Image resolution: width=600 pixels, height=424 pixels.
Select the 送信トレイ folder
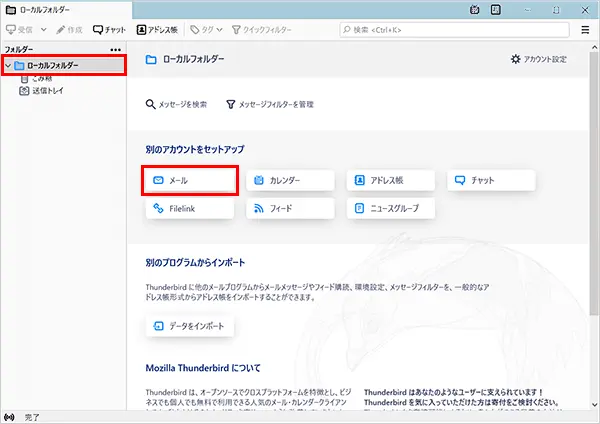click(x=41, y=91)
